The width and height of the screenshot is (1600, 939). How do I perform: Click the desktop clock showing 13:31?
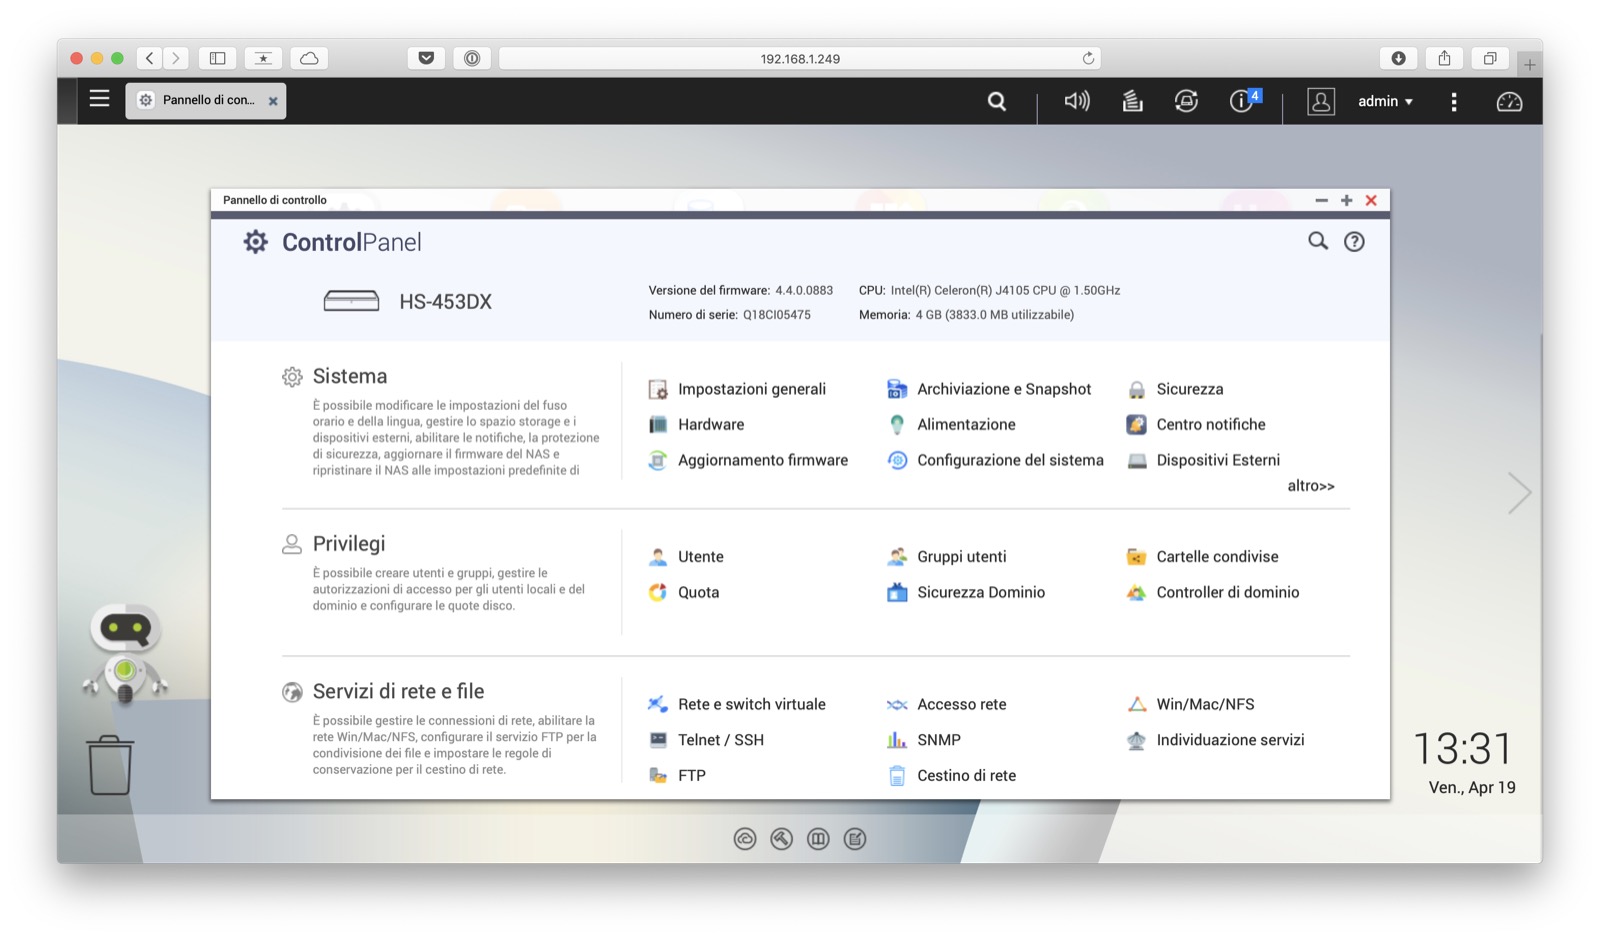(x=1463, y=748)
